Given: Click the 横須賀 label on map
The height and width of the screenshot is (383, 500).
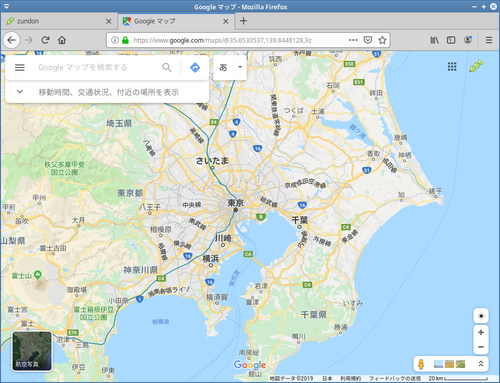Looking at the screenshot, I should click(x=217, y=297).
